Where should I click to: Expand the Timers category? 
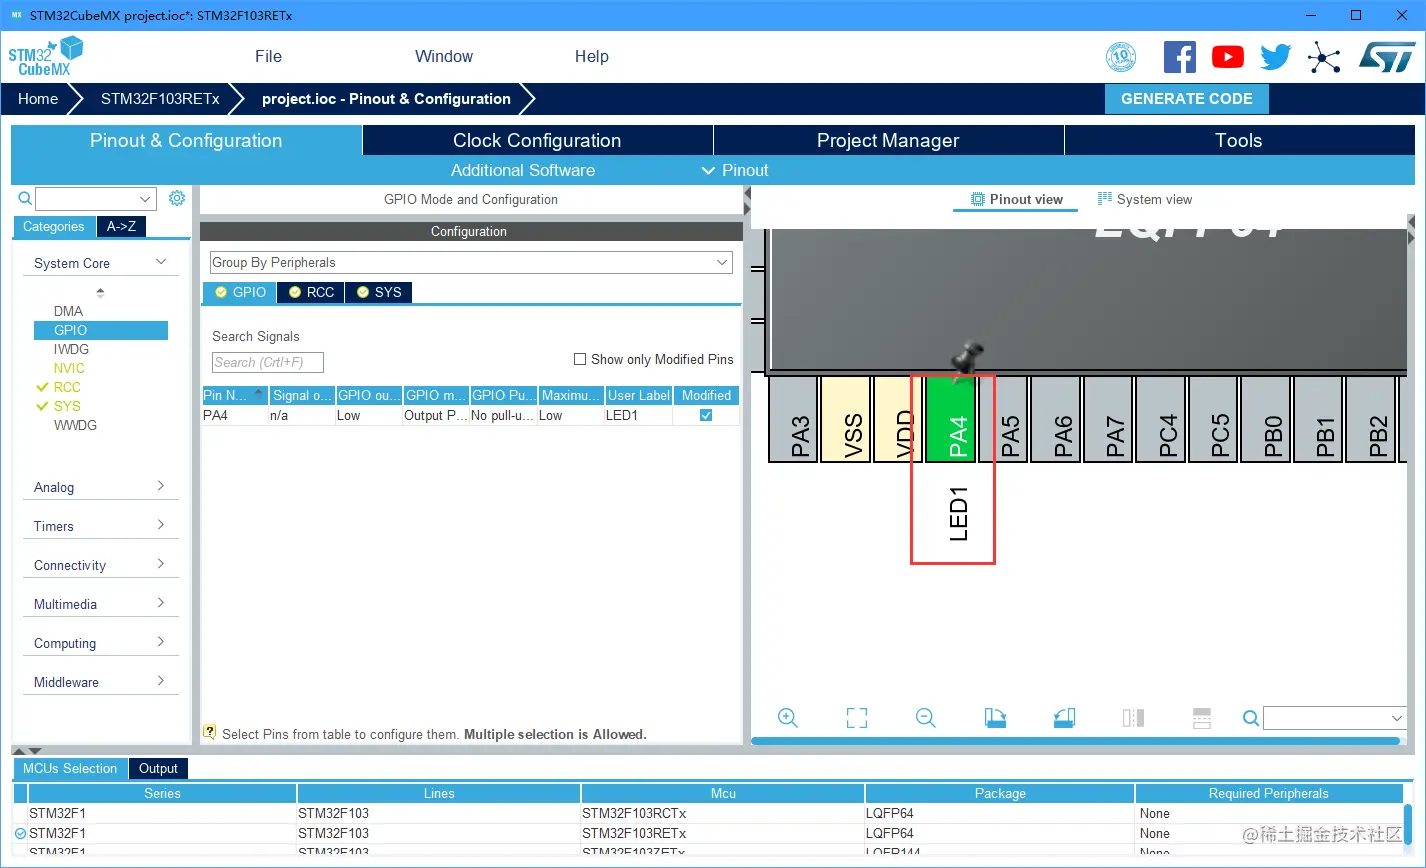(161, 525)
